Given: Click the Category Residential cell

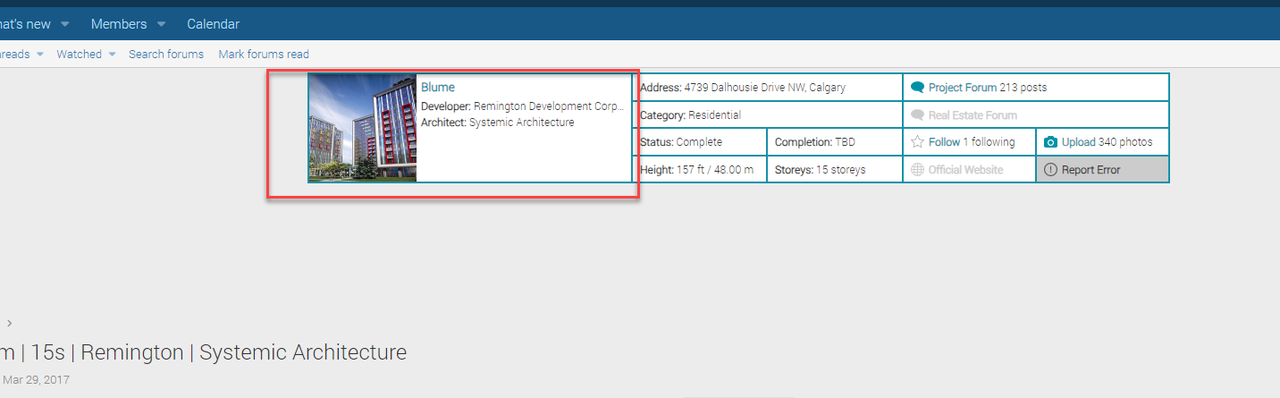Looking at the screenshot, I should click(768, 115).
